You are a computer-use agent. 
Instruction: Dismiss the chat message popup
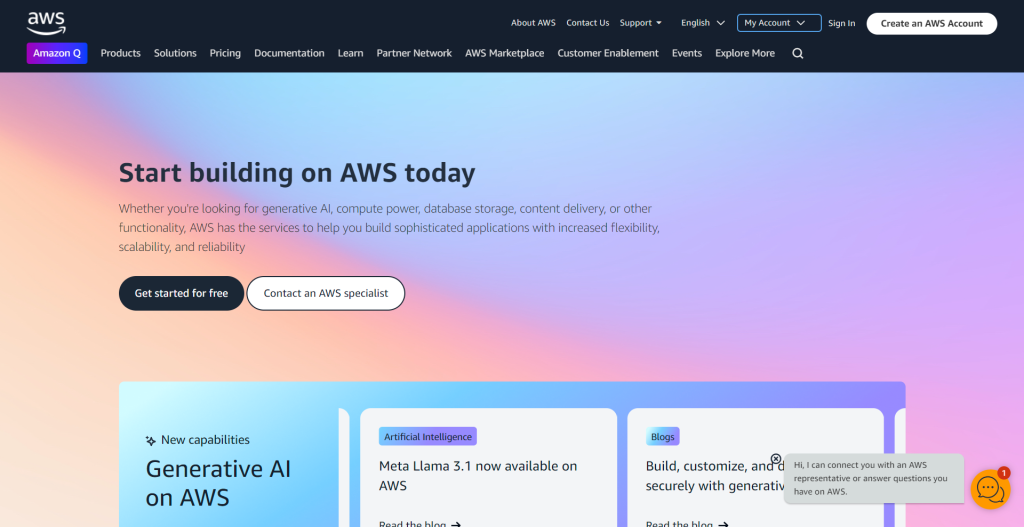click(776, 459)
